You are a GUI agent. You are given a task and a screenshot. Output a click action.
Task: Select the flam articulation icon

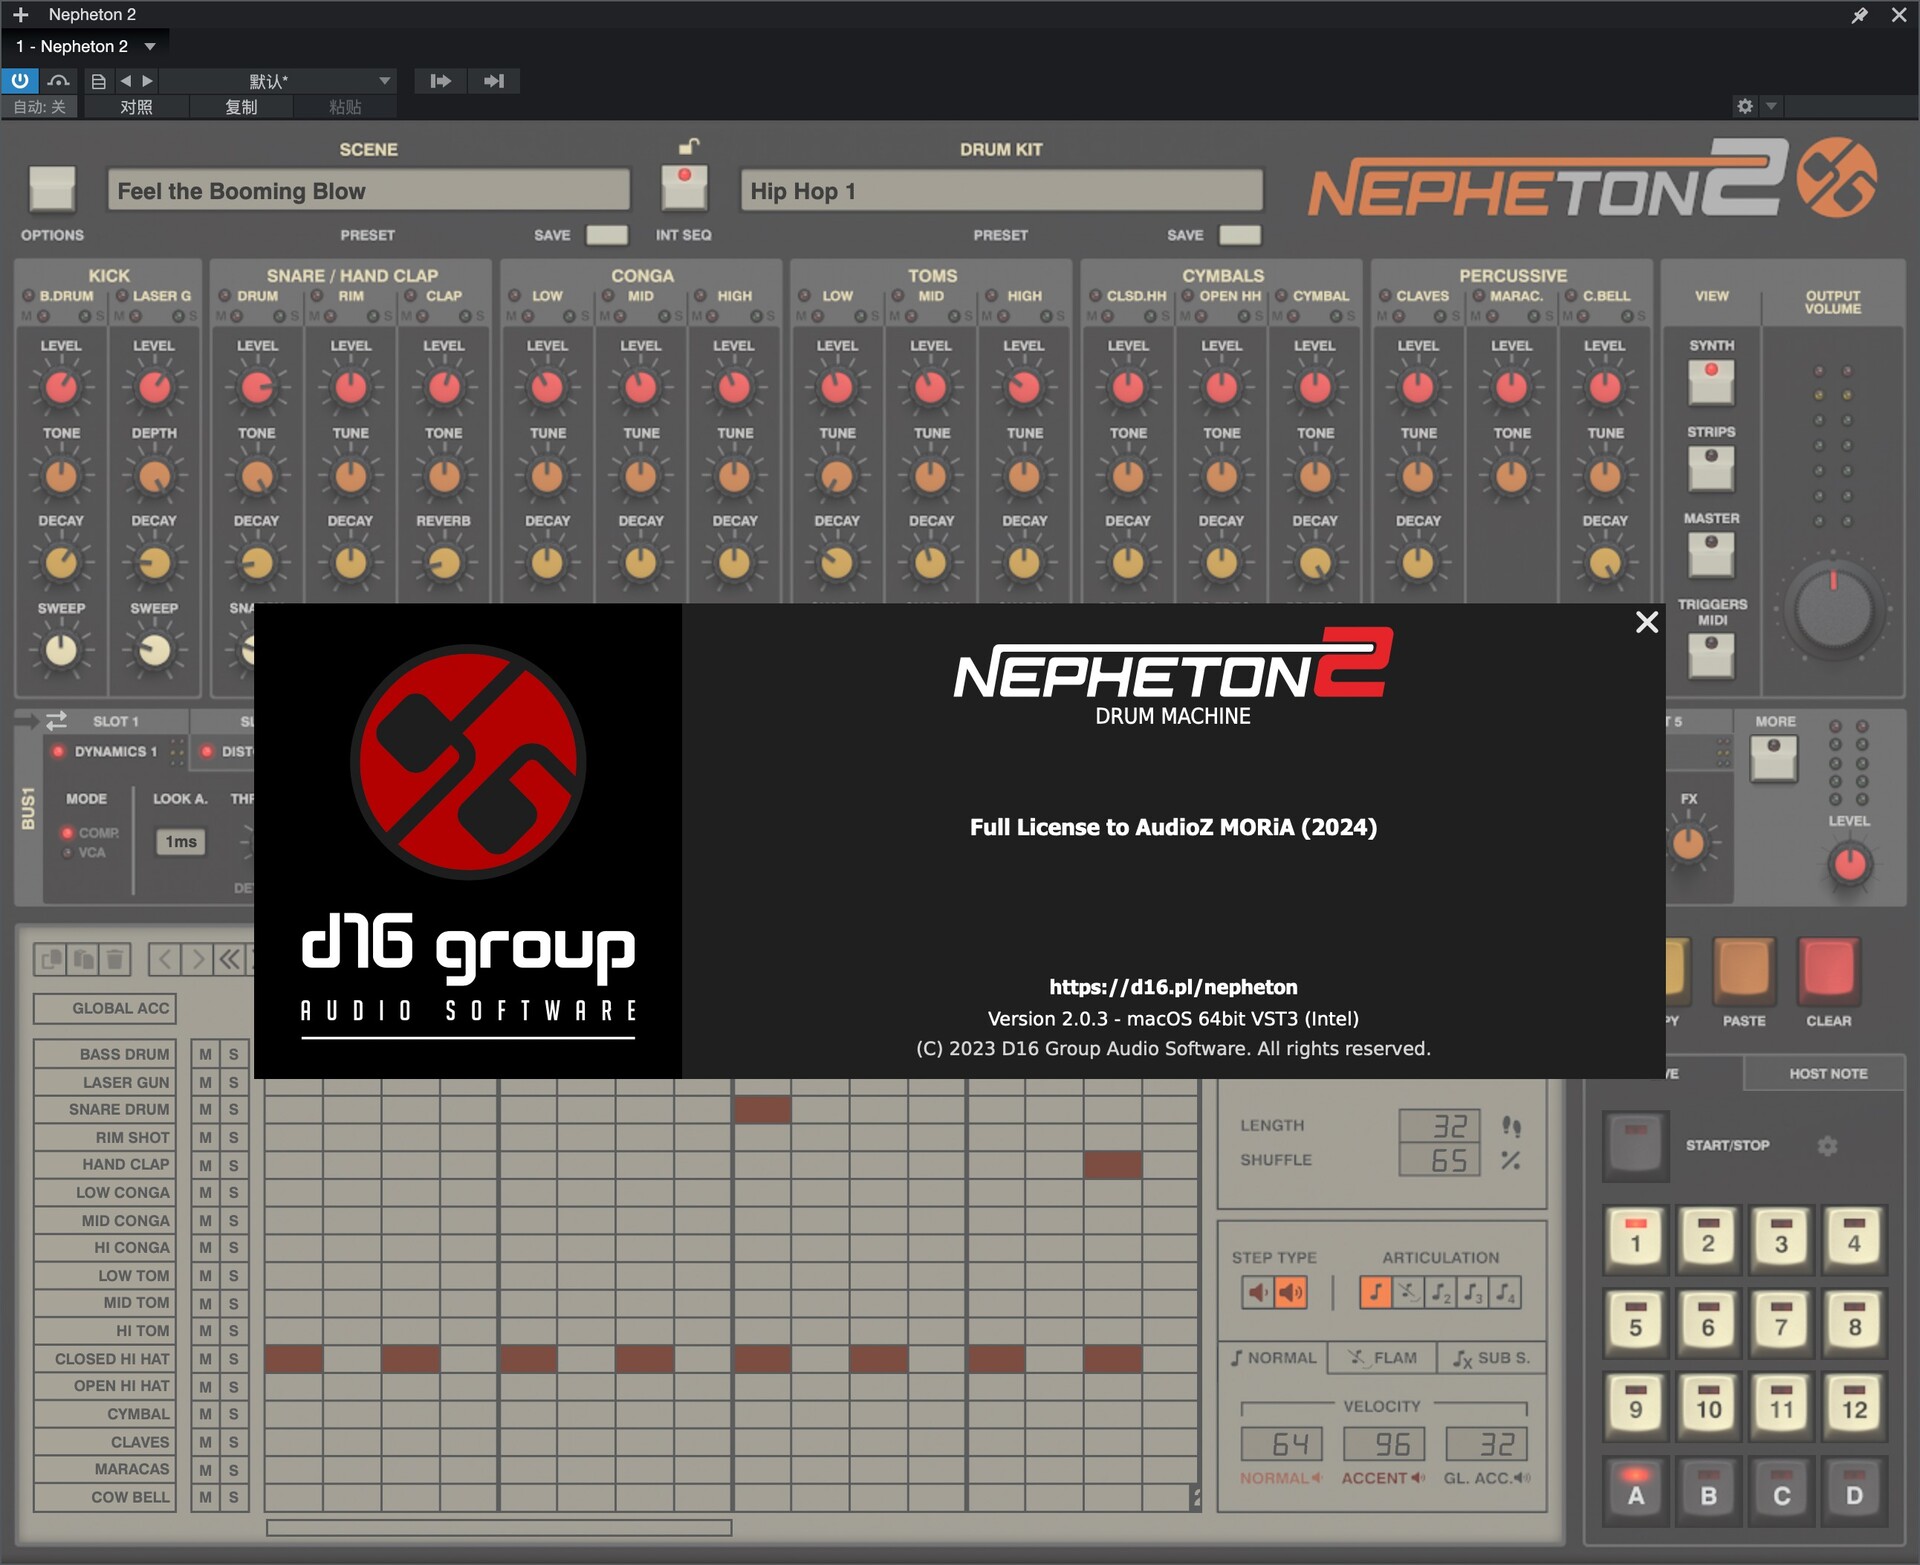[x=1408, y=1292]
